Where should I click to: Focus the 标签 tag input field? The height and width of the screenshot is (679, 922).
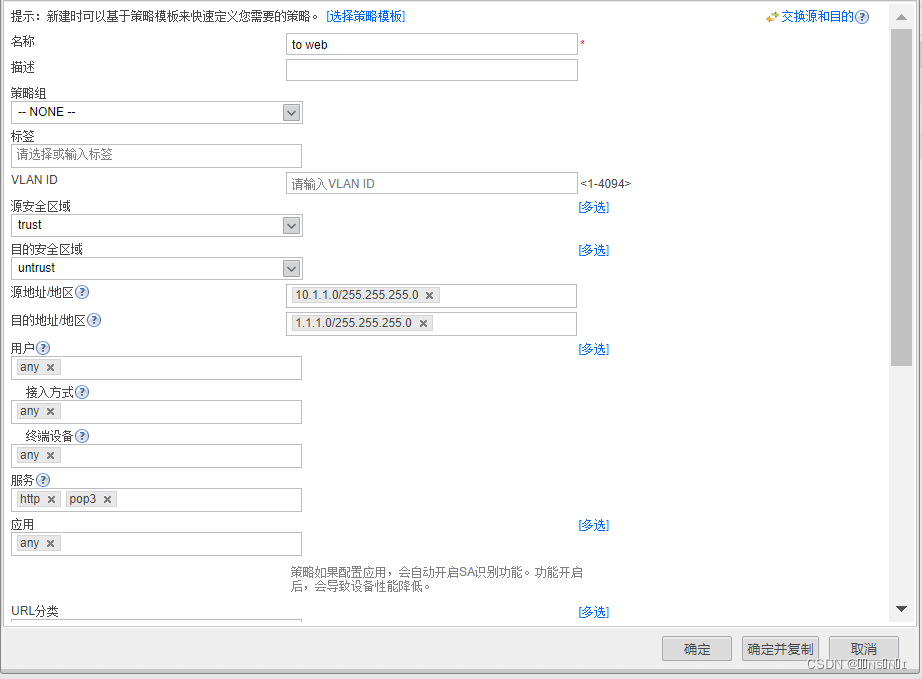pyautogui.click(x=156, y=156)
